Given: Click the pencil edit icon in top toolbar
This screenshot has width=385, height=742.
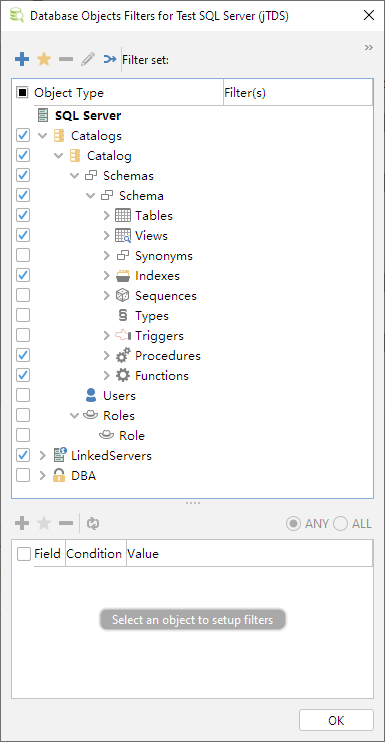Looking at the screenshot, I should tap(88, 59).
